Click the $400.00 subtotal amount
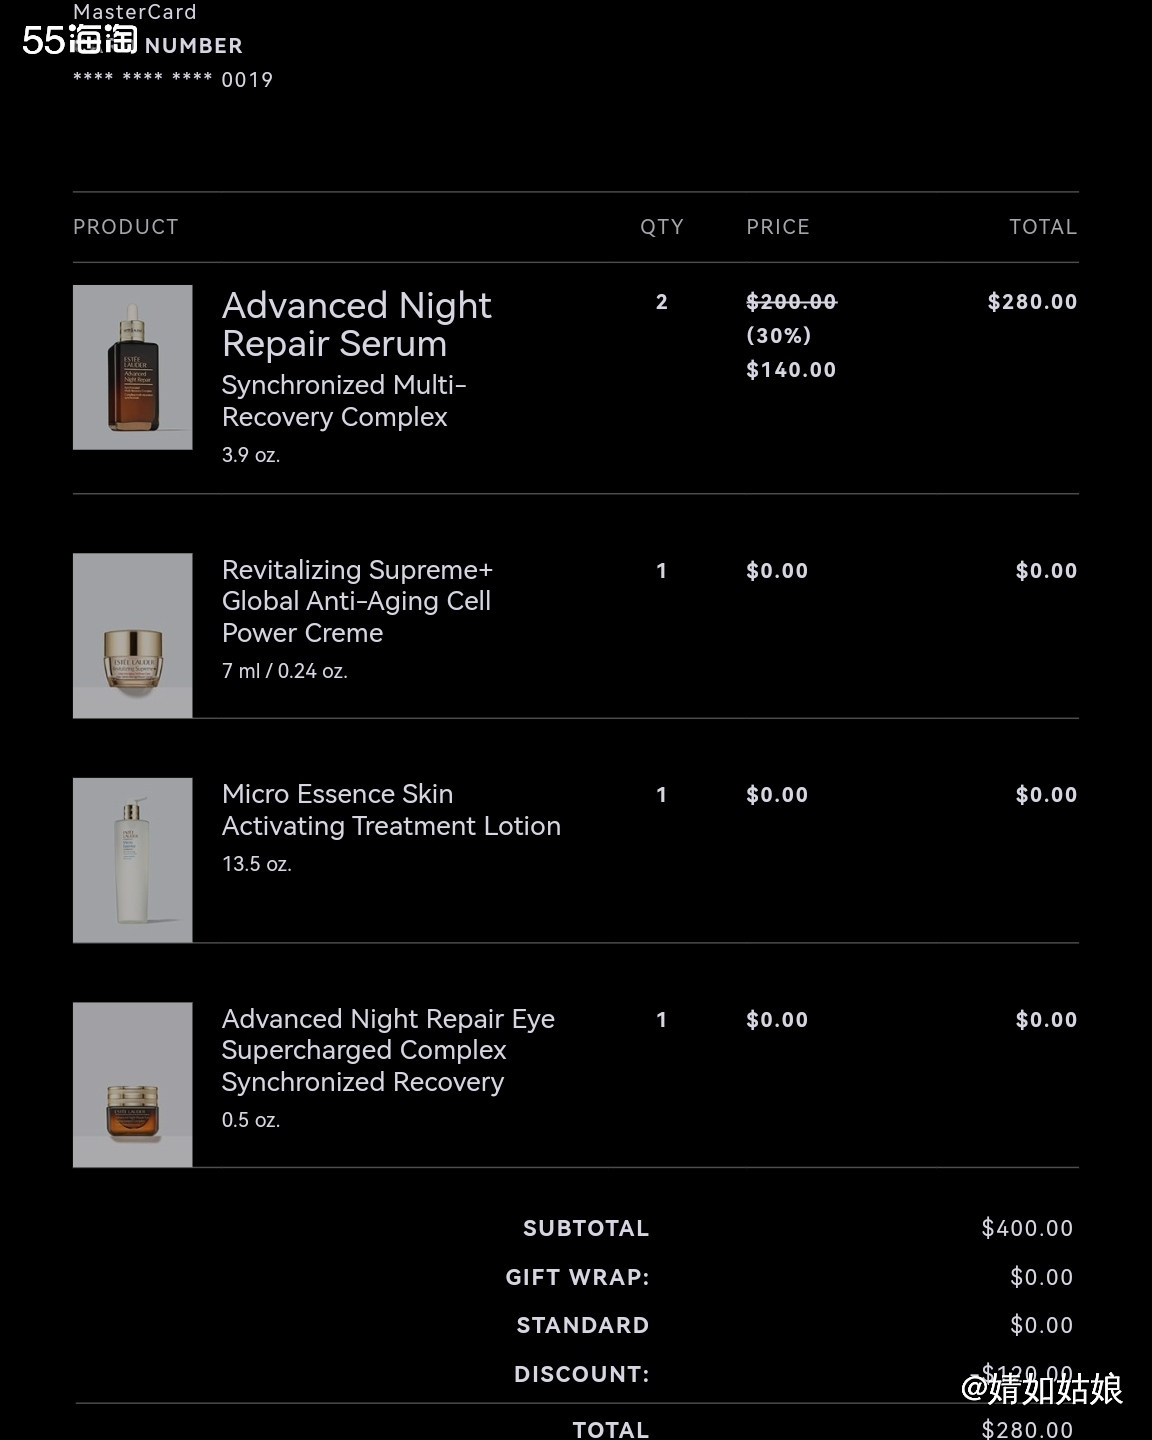The width and height of the screenshot is (1152, 1440). click(1027, 1228)
